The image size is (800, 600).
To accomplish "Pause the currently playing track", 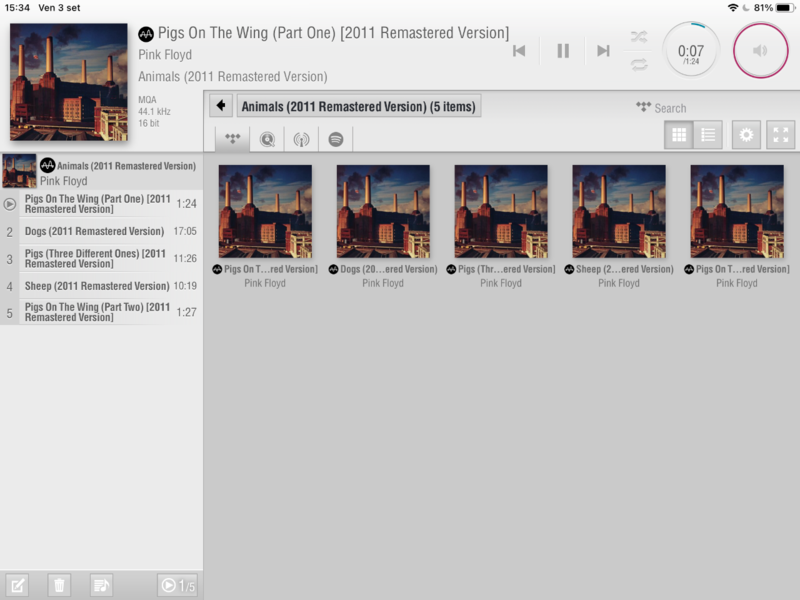I will coord(563,50).
